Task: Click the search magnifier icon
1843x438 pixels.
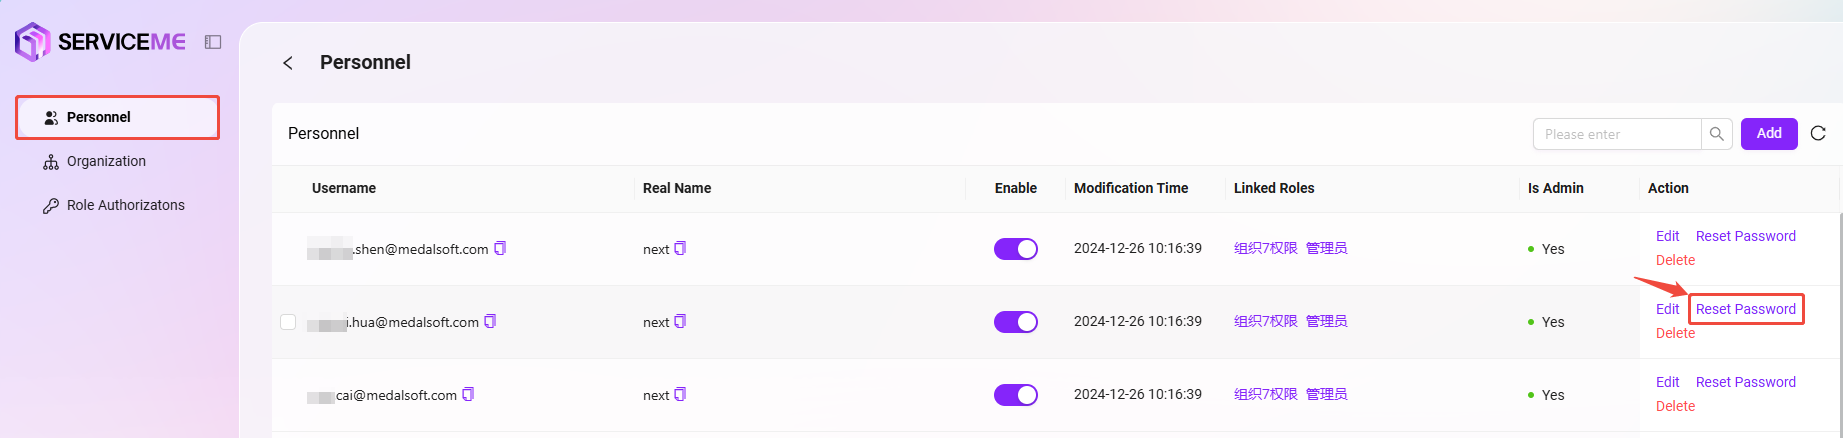Action: 1717,134
